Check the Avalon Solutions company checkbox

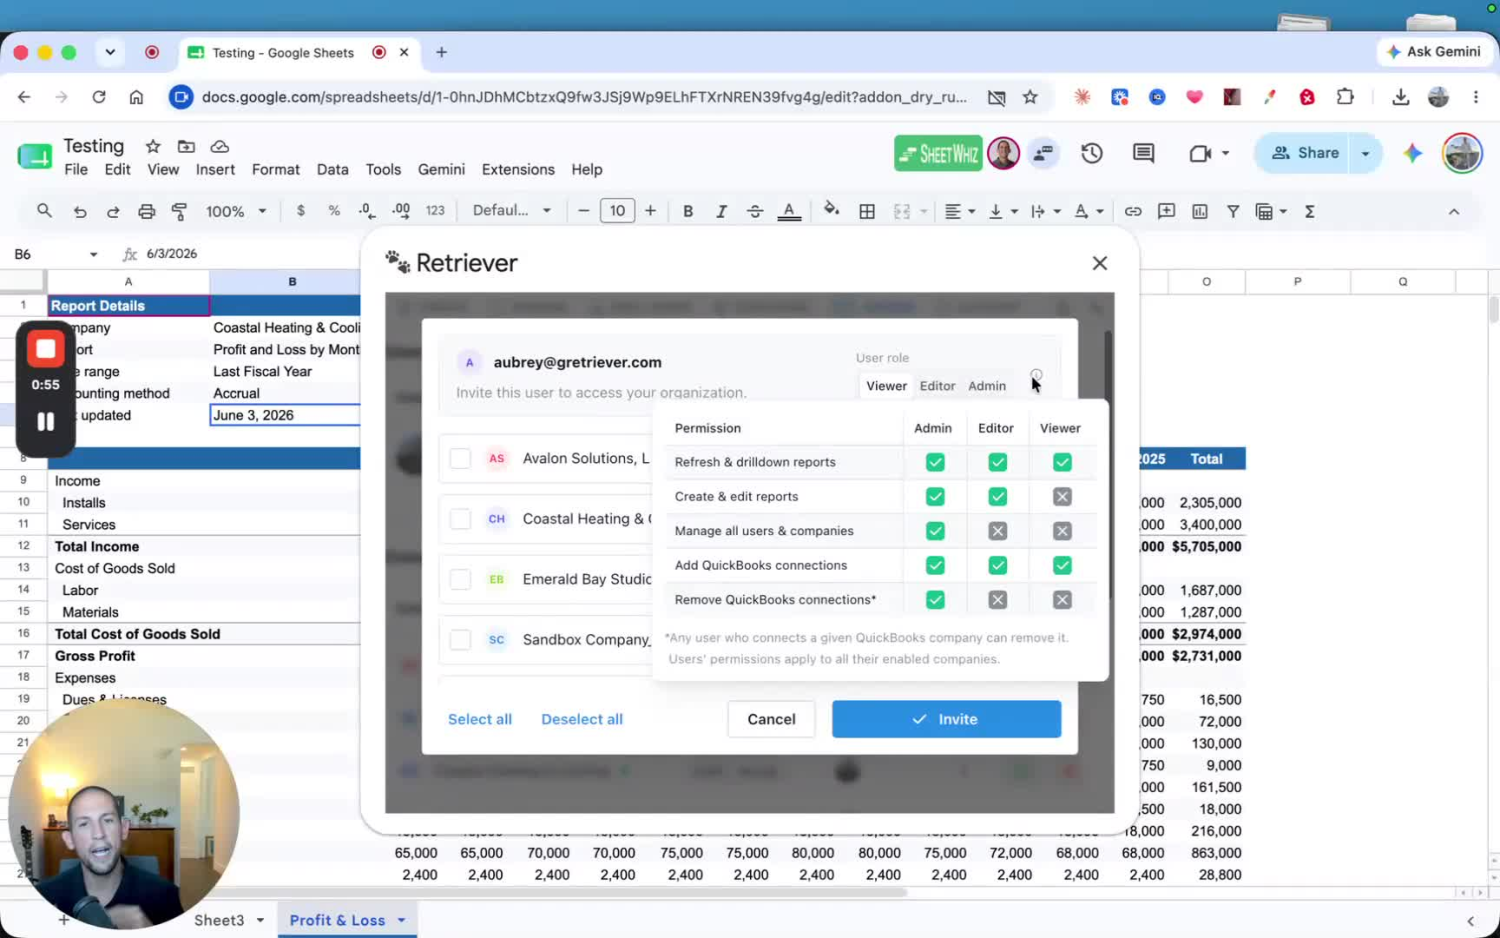460,459
